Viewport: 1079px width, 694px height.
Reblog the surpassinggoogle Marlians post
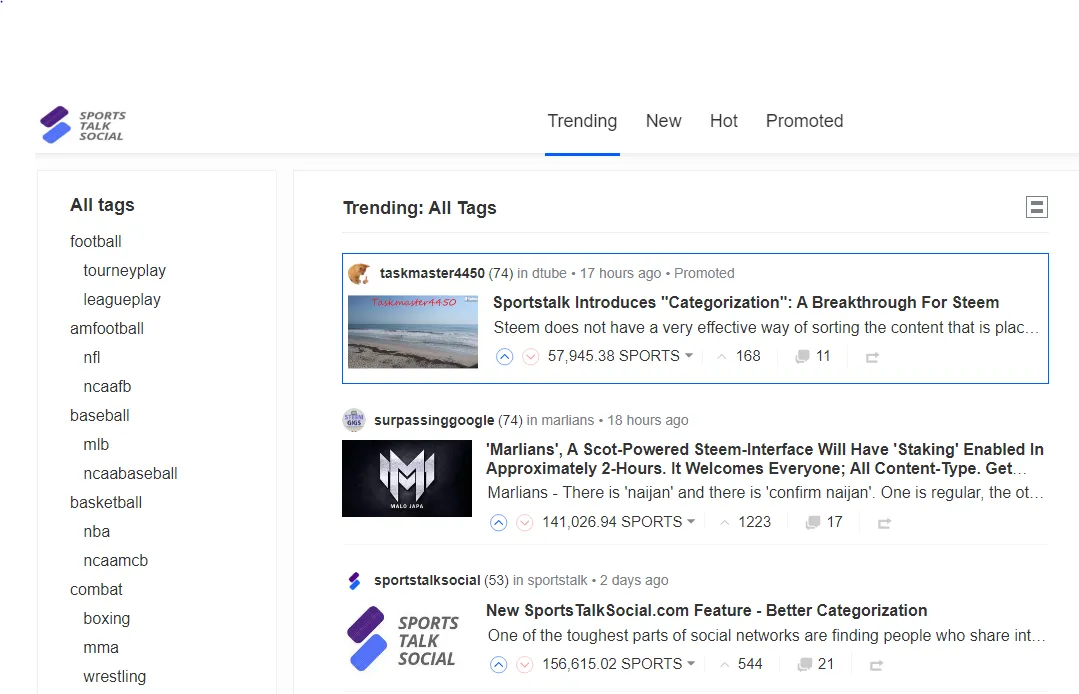click(x=884, y=523)
